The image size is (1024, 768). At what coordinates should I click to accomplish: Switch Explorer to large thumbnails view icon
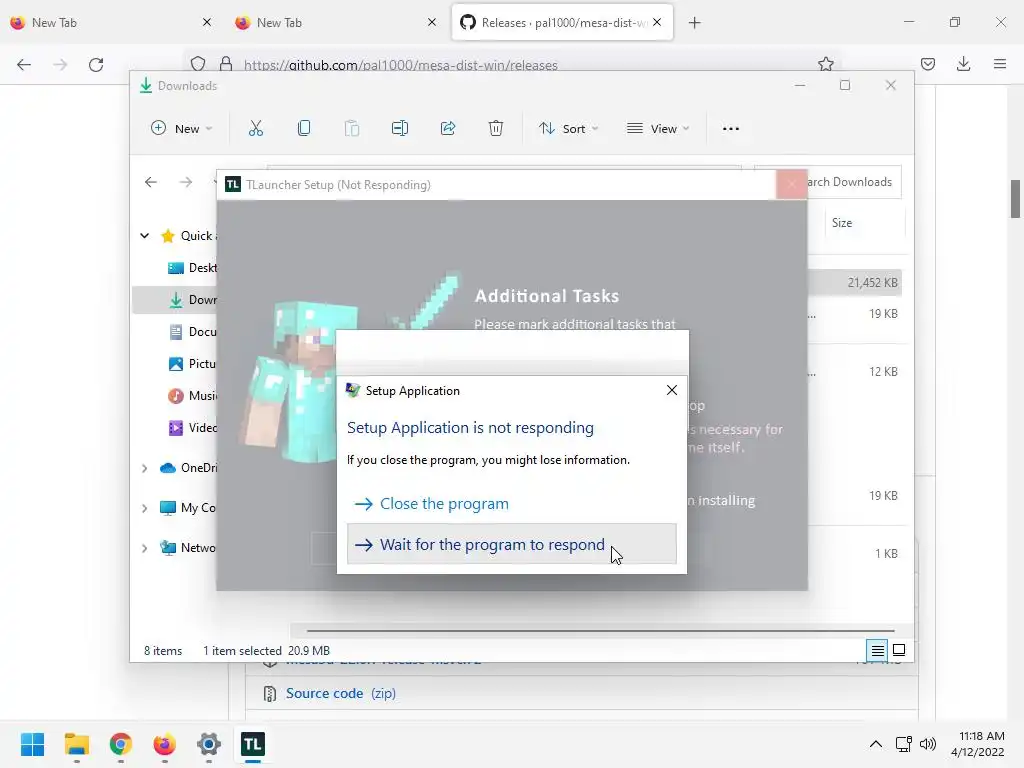[x=899, y=650]
